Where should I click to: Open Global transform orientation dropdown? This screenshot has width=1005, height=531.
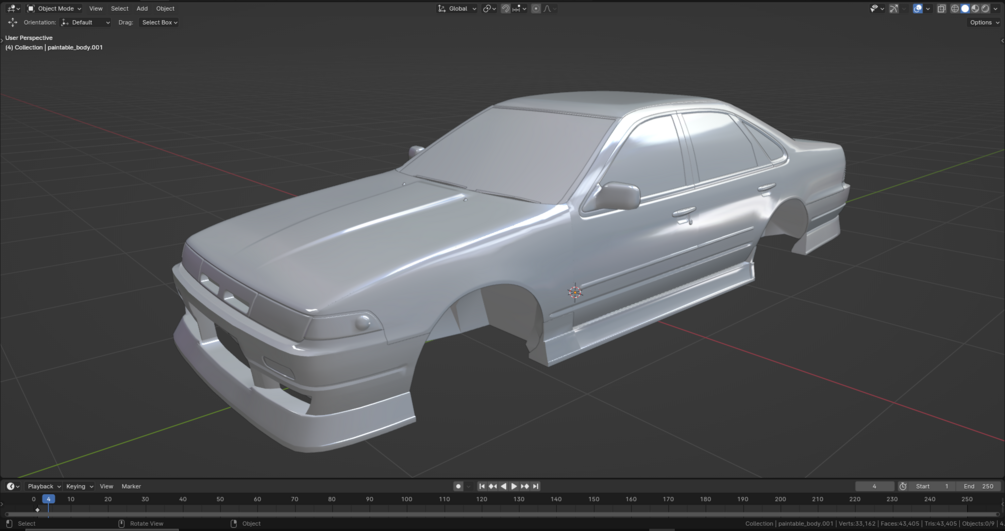(457, 8)
